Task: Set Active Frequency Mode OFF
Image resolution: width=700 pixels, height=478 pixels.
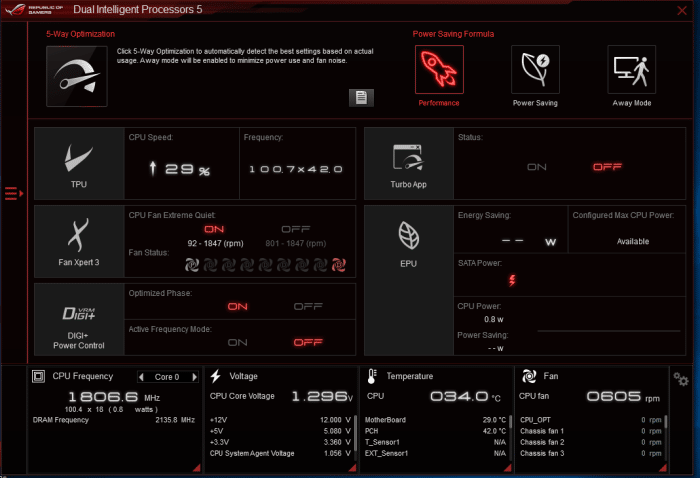Action: (x=308, y=342)
